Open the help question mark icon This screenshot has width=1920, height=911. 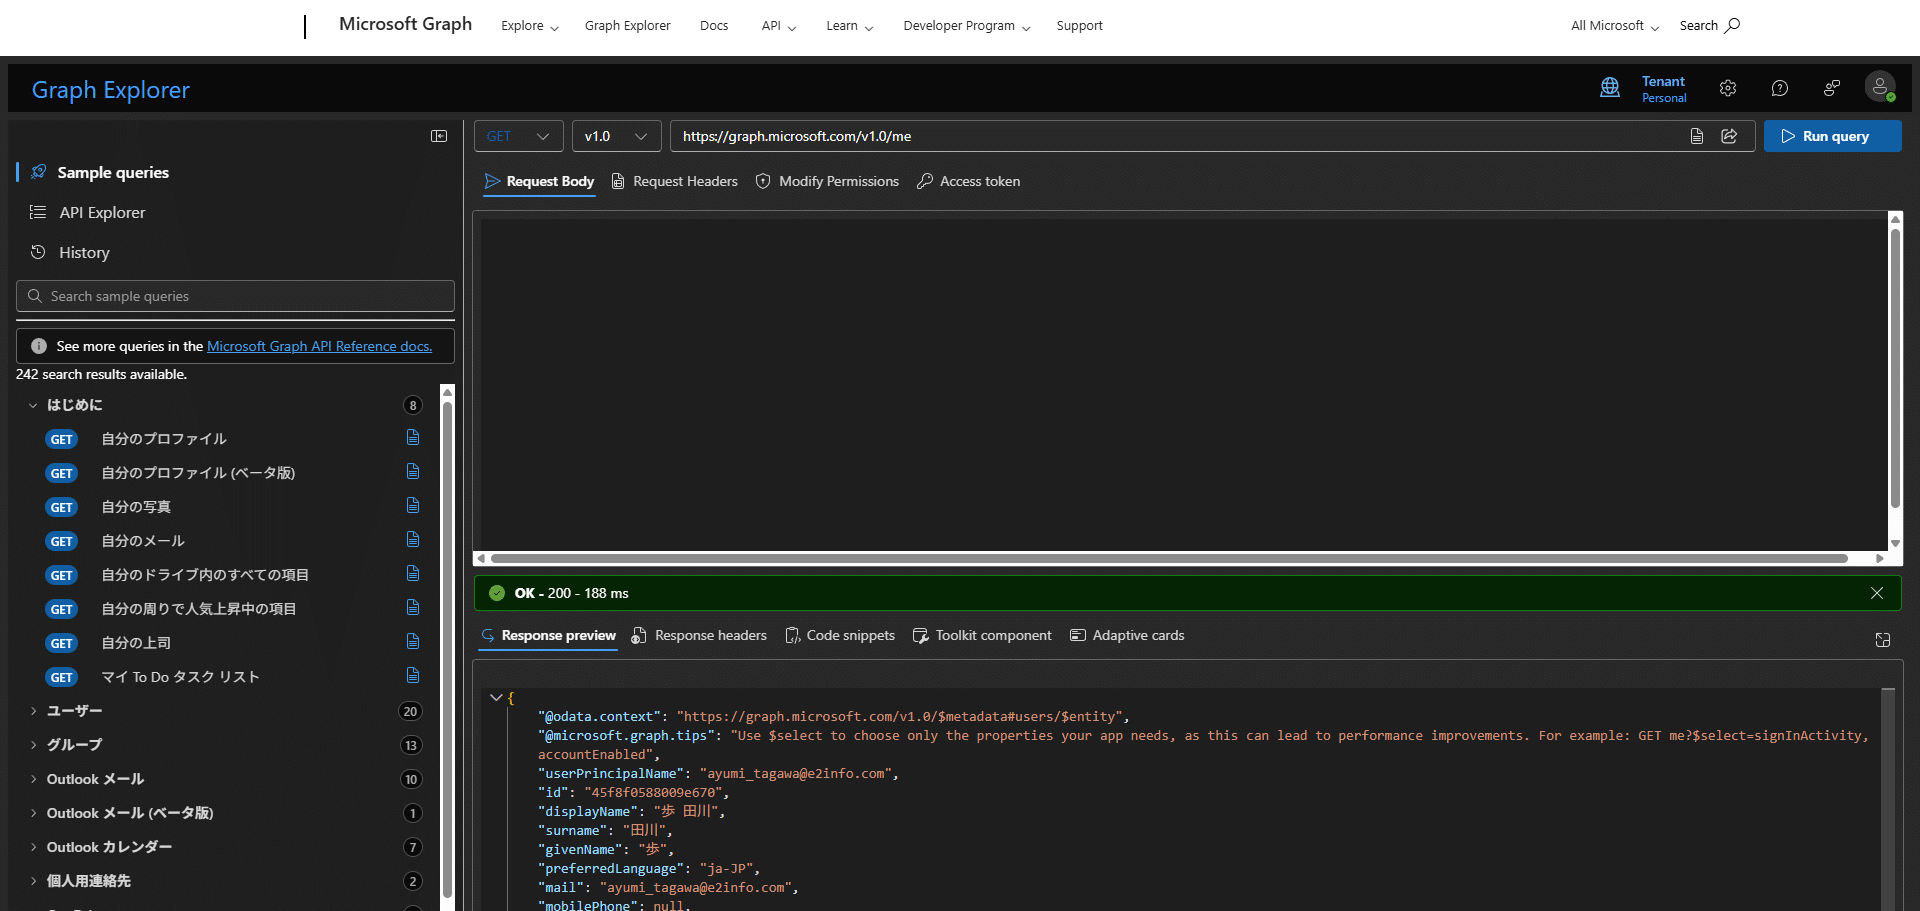click(1780, 88)
